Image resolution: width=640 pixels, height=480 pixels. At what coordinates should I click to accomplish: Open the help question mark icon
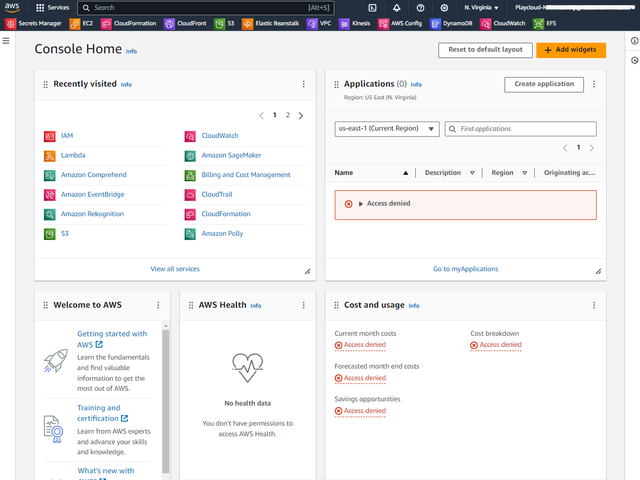point(420,7)
